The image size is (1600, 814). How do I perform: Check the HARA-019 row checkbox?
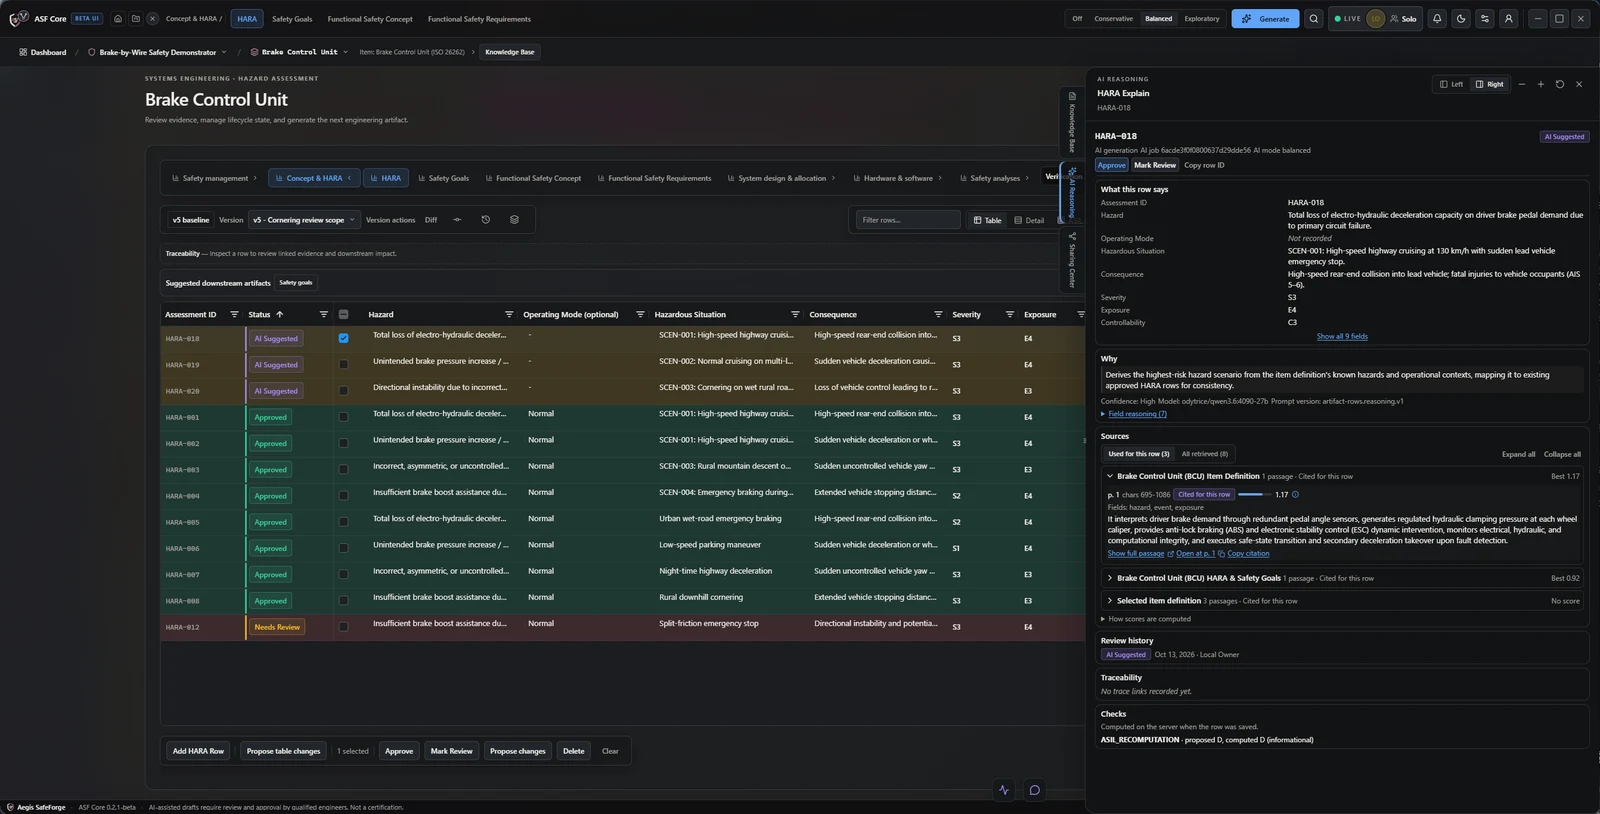point(343,364)
